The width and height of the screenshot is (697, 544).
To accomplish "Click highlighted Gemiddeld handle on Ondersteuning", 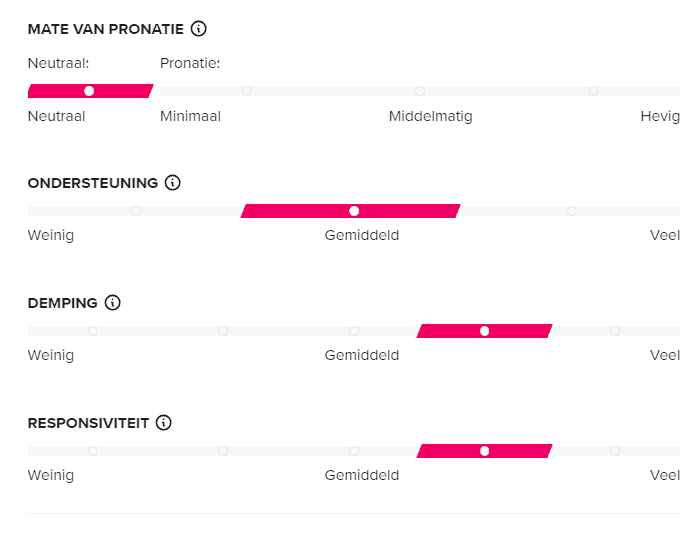I will 354,211.
